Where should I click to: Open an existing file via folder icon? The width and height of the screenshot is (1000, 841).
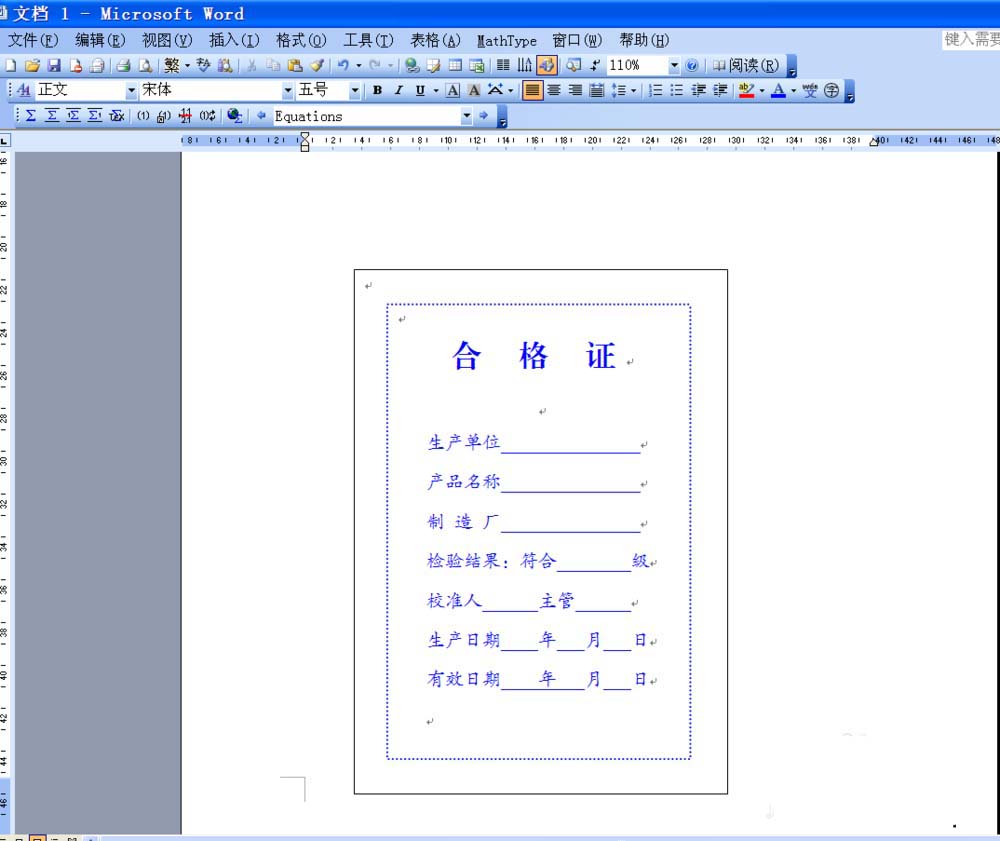pos(32,66)
